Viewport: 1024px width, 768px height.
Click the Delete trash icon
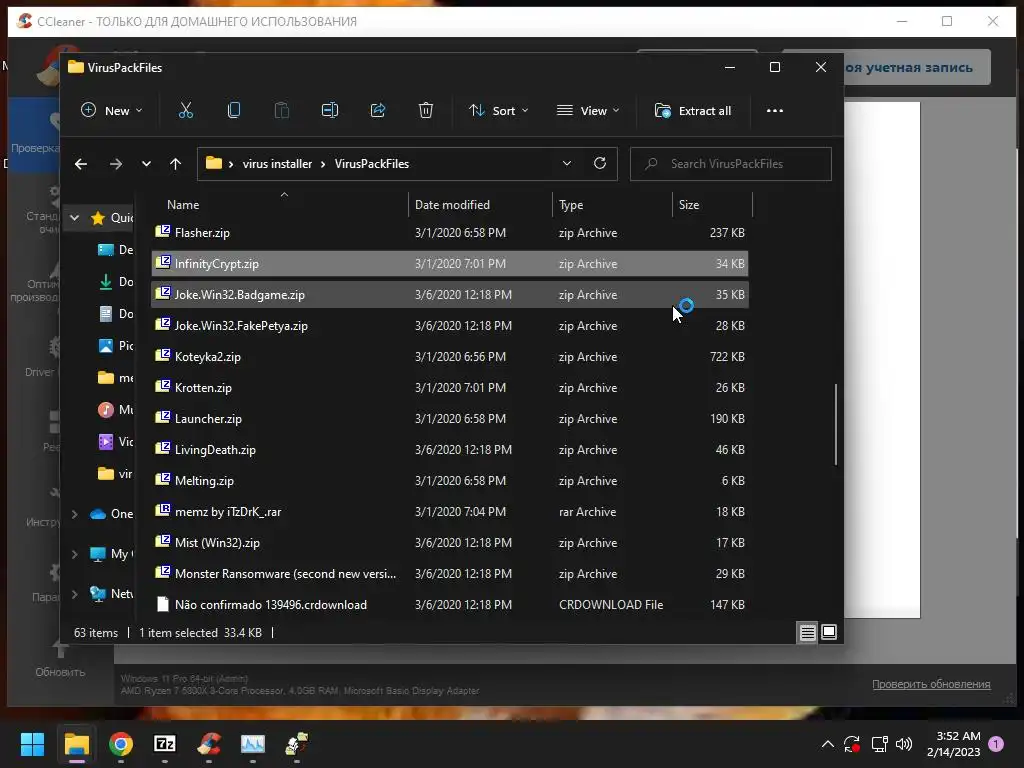pos(426,110)
